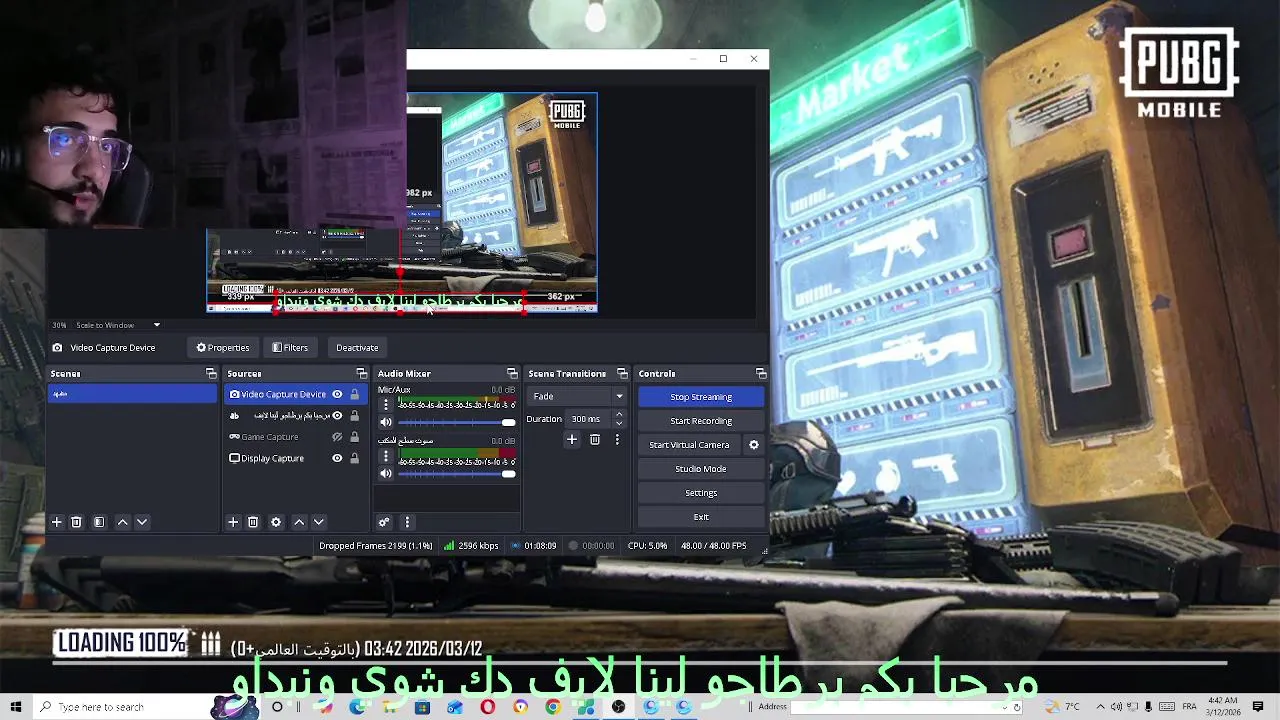Viewport: 1280px width, 720px height.
Task: Select the scene in the Scenes list
Action: click(x=132, y=394)
